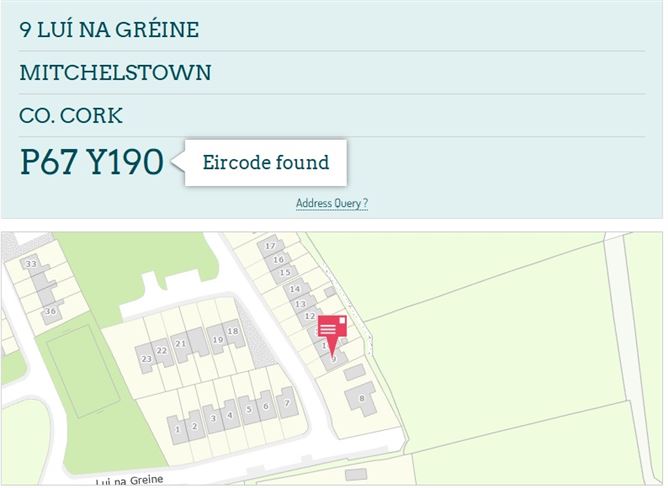Click the Lui na Greine road label
This screenshot has height=488, width=668.
coord(129,481)
